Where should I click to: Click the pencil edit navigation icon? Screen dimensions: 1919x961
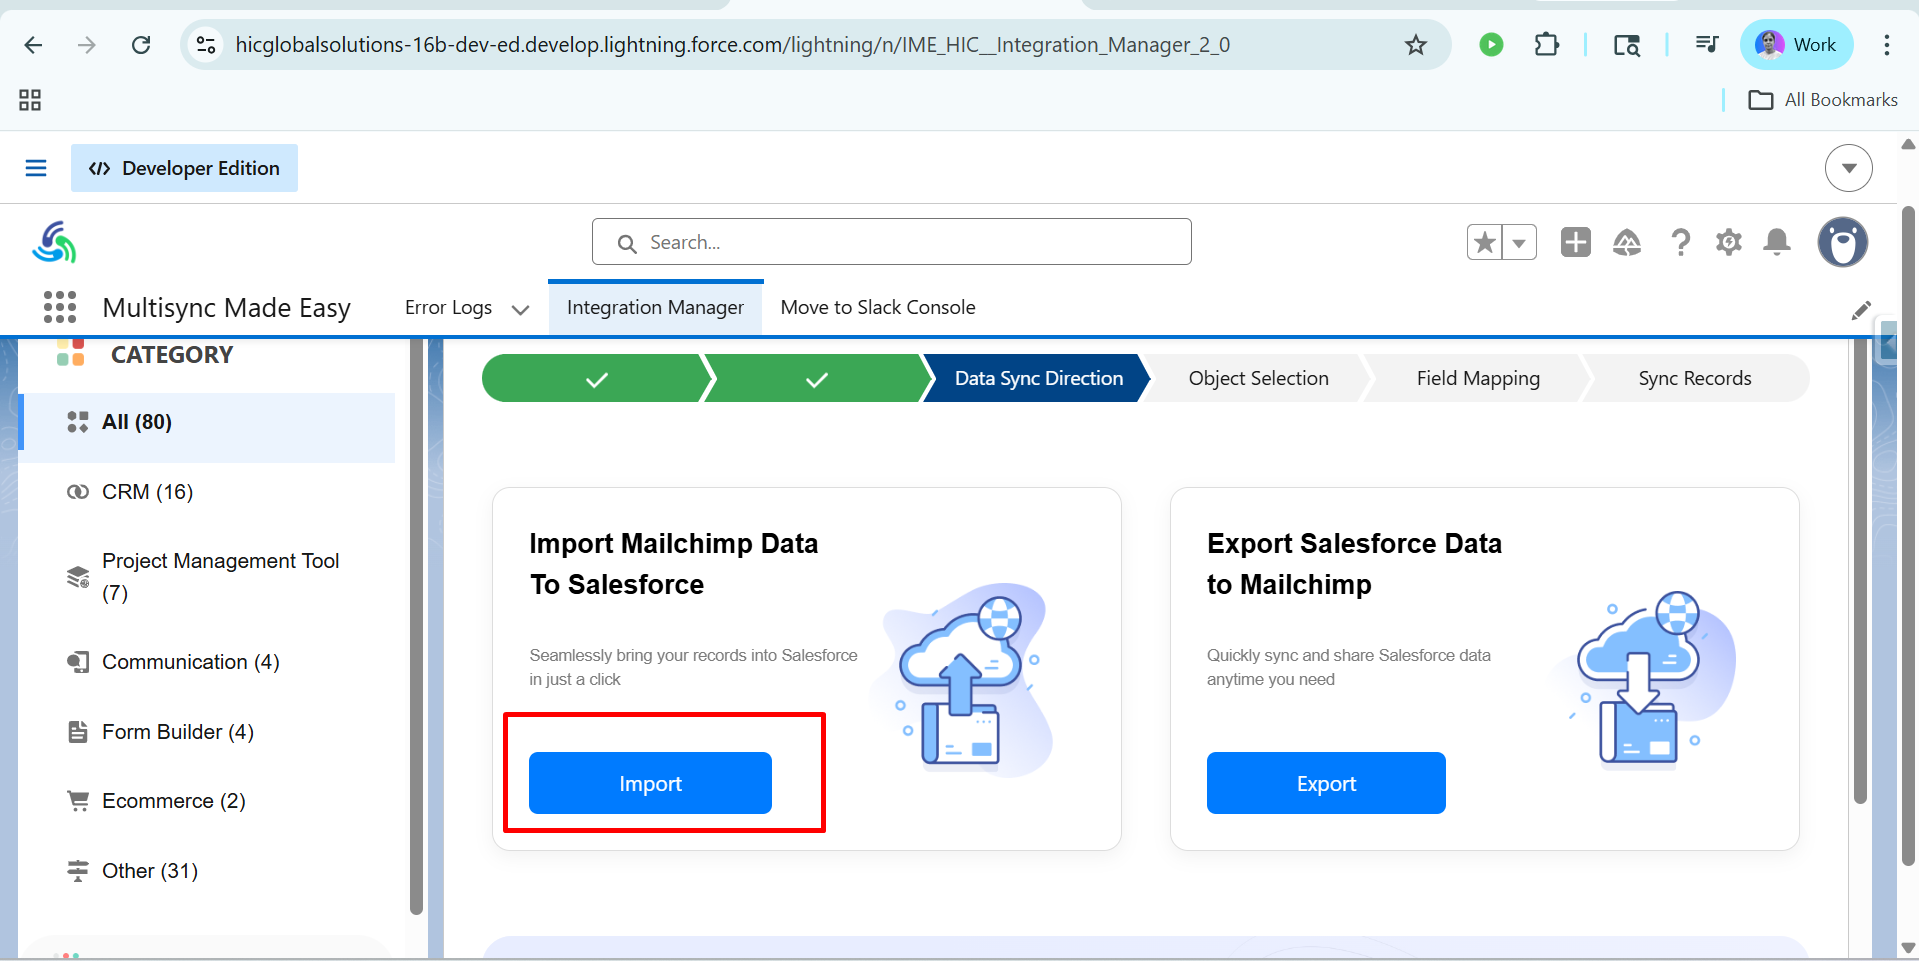[1860, 310]
